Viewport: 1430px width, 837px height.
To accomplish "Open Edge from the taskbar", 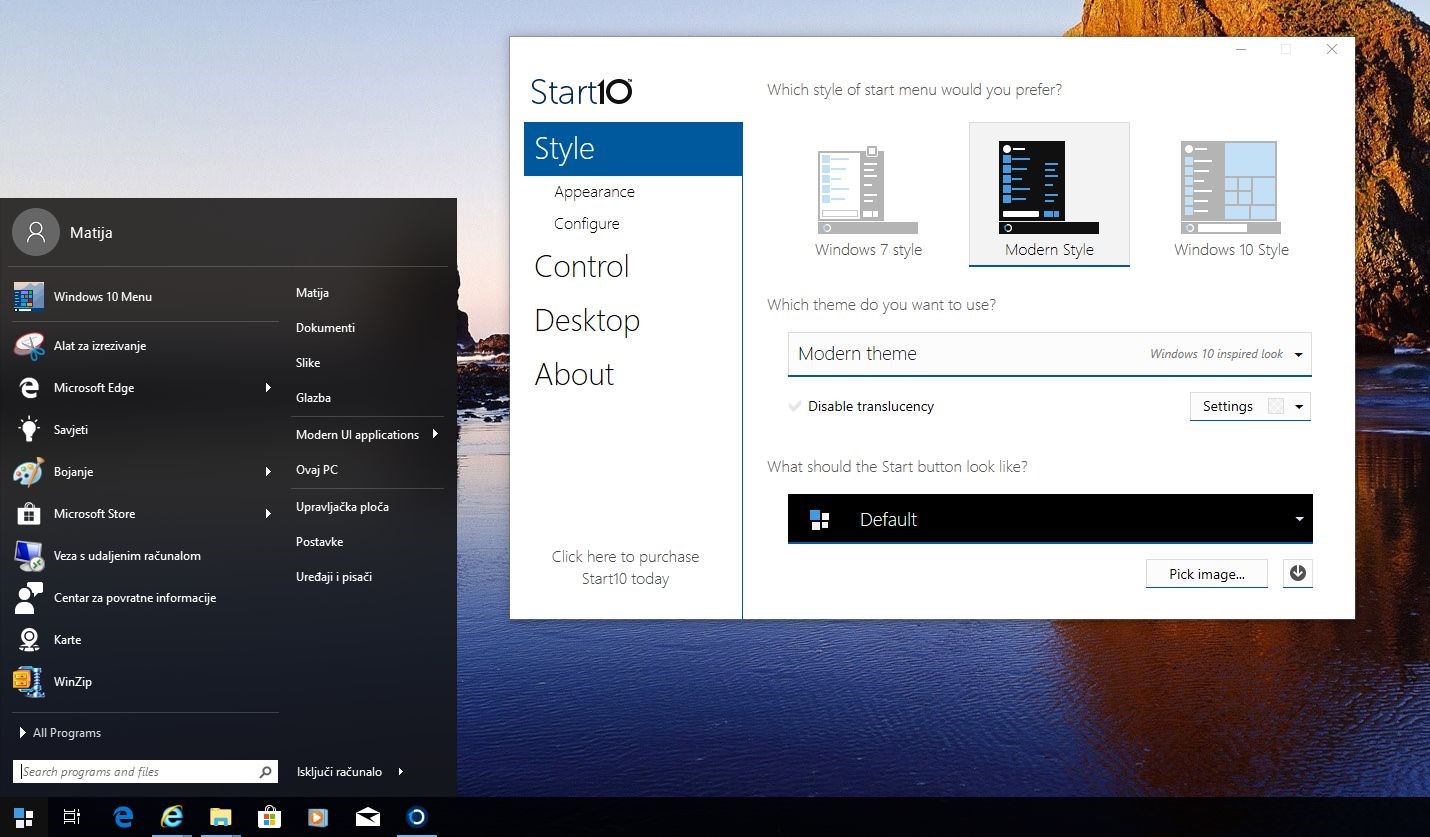I will 124,817.
